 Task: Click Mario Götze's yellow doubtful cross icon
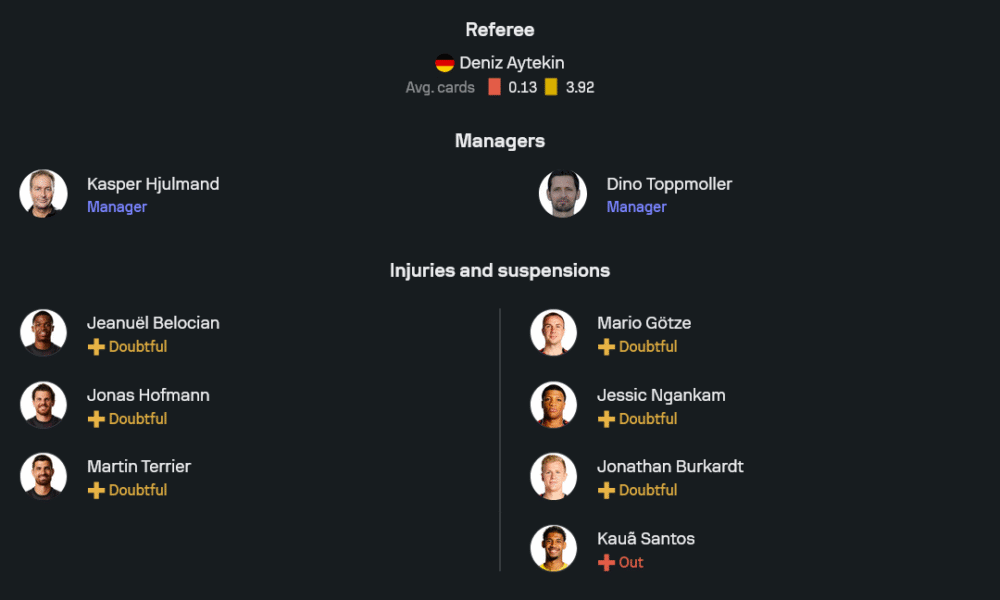pos(606,347)
